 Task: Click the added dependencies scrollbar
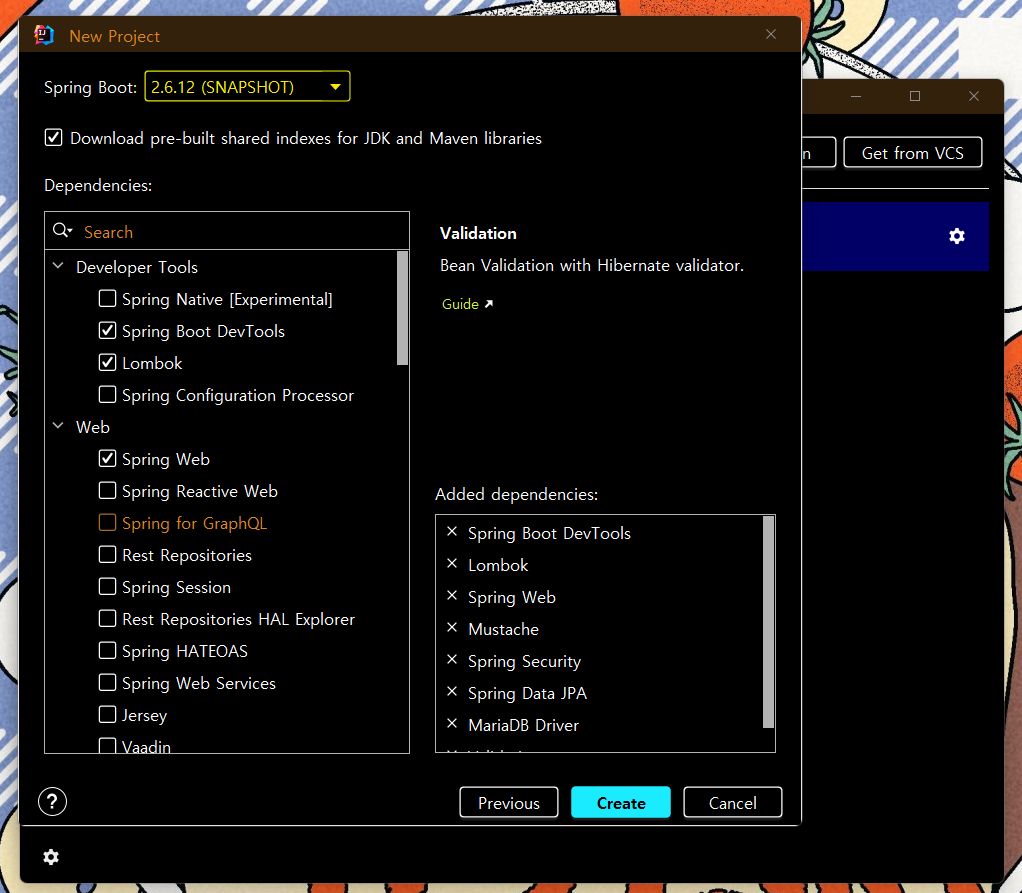coord(768,622)
